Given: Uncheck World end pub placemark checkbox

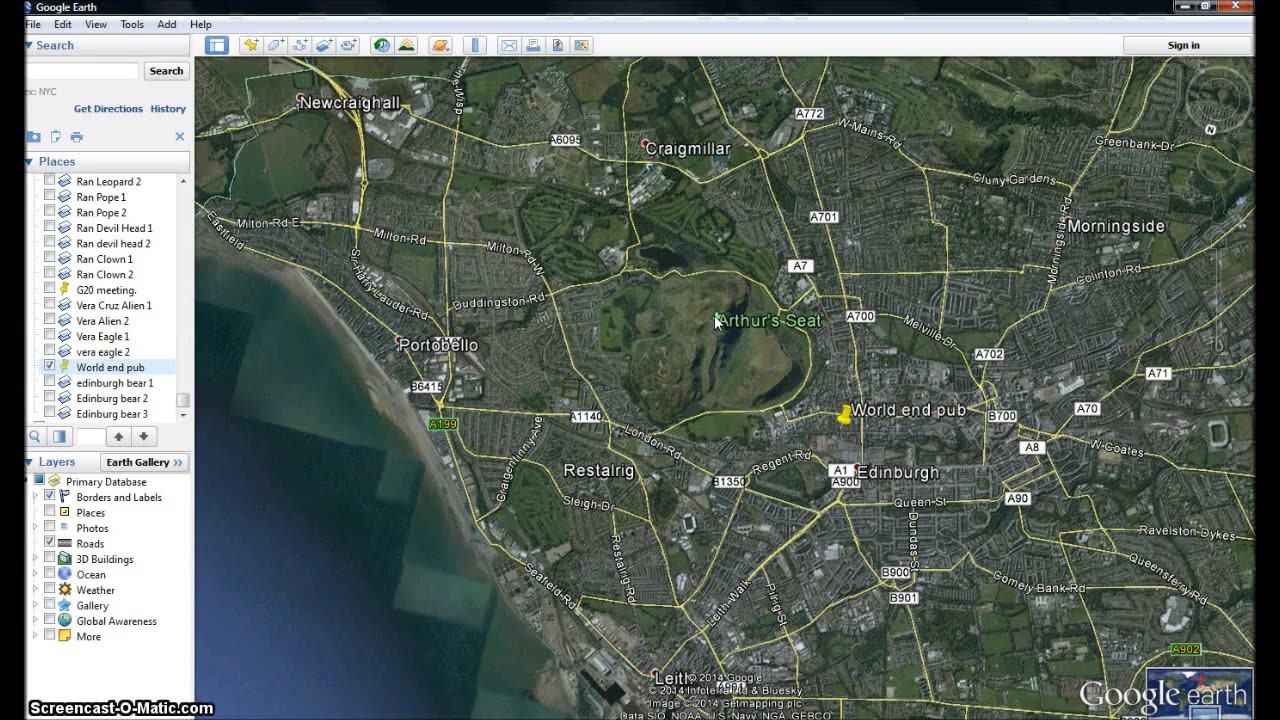Looking at the screenshot, I should click(x=49, y=367).
